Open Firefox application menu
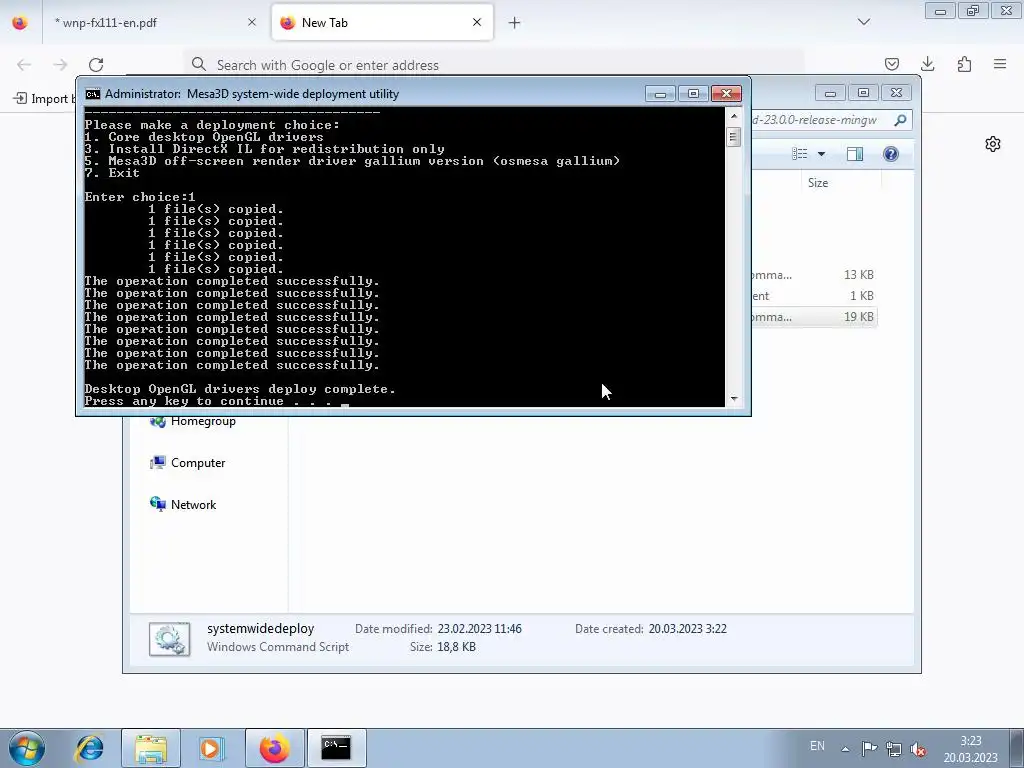This screenshot has height=768, width=1024. [1000, 64]
